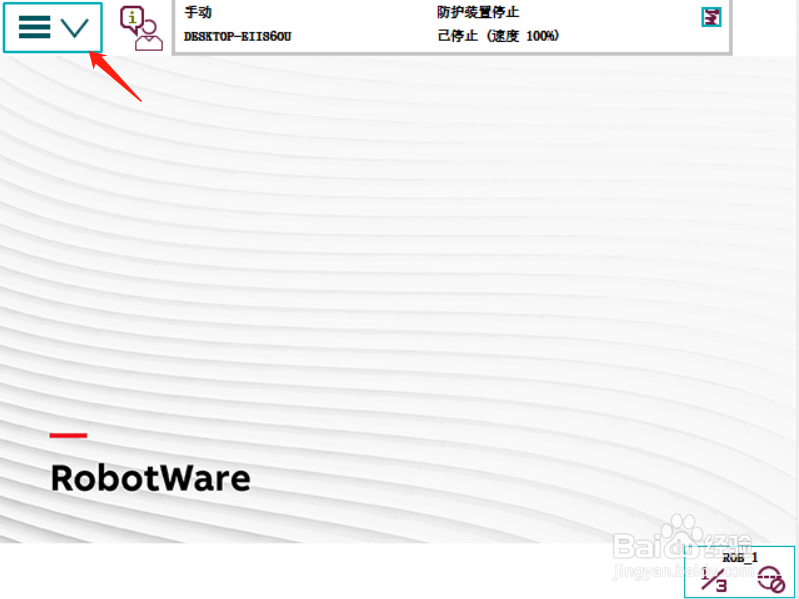Click the motion mode icon under ROB_1
Screen dimensions: 799x599
[x=771, y=579]
